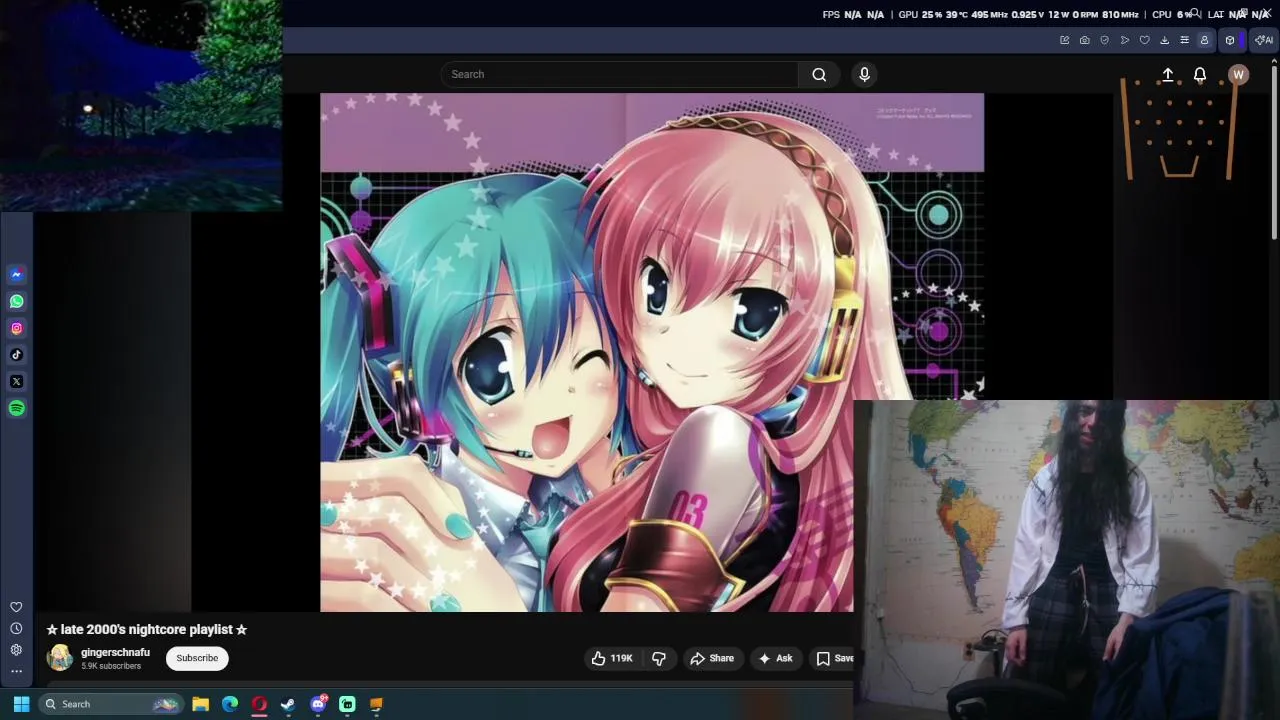The height and width of the screenshot is (720, 1280).
Task: Open History clock icon in sidebar
Action: (16, 628)
